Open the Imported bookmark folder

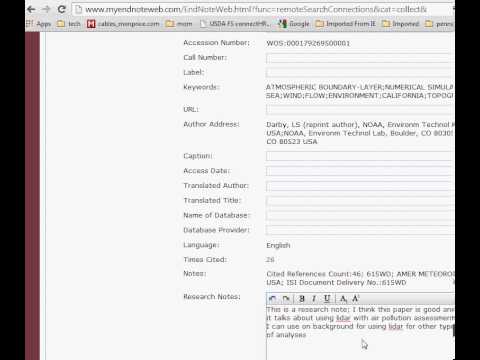401,24
